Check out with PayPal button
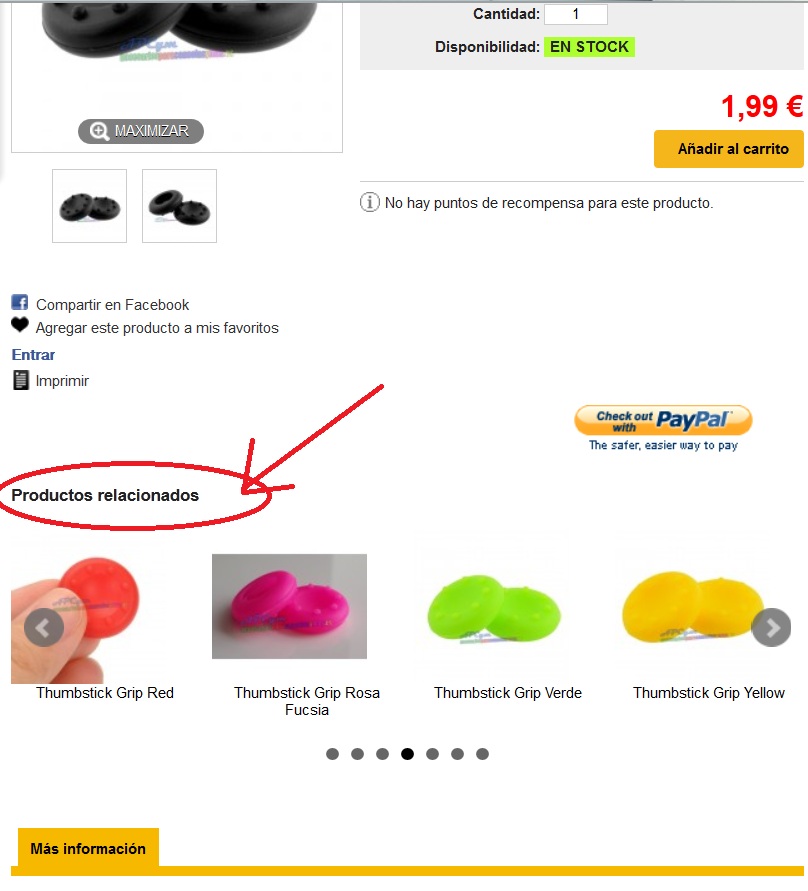This screenshot has height=891, width=808. click(663, 420)
